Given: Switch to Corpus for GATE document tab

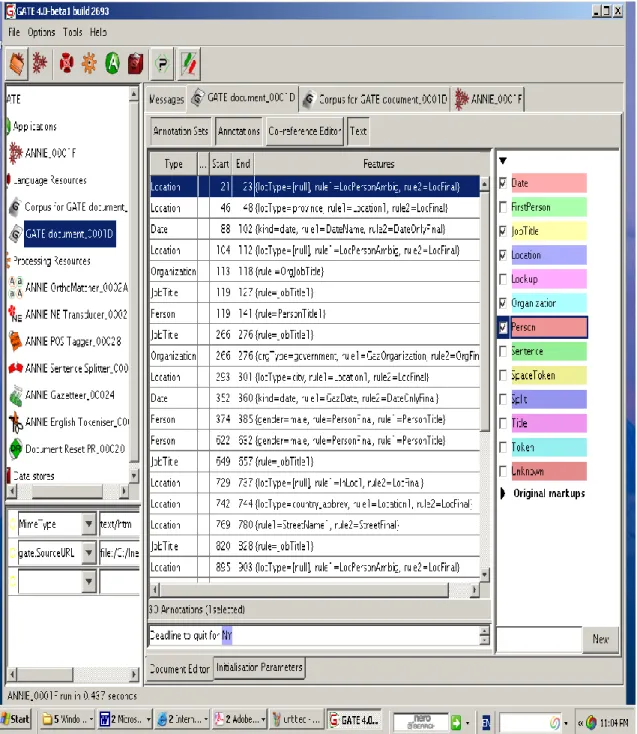Looking at the screenshot, I should click(374, 99).
